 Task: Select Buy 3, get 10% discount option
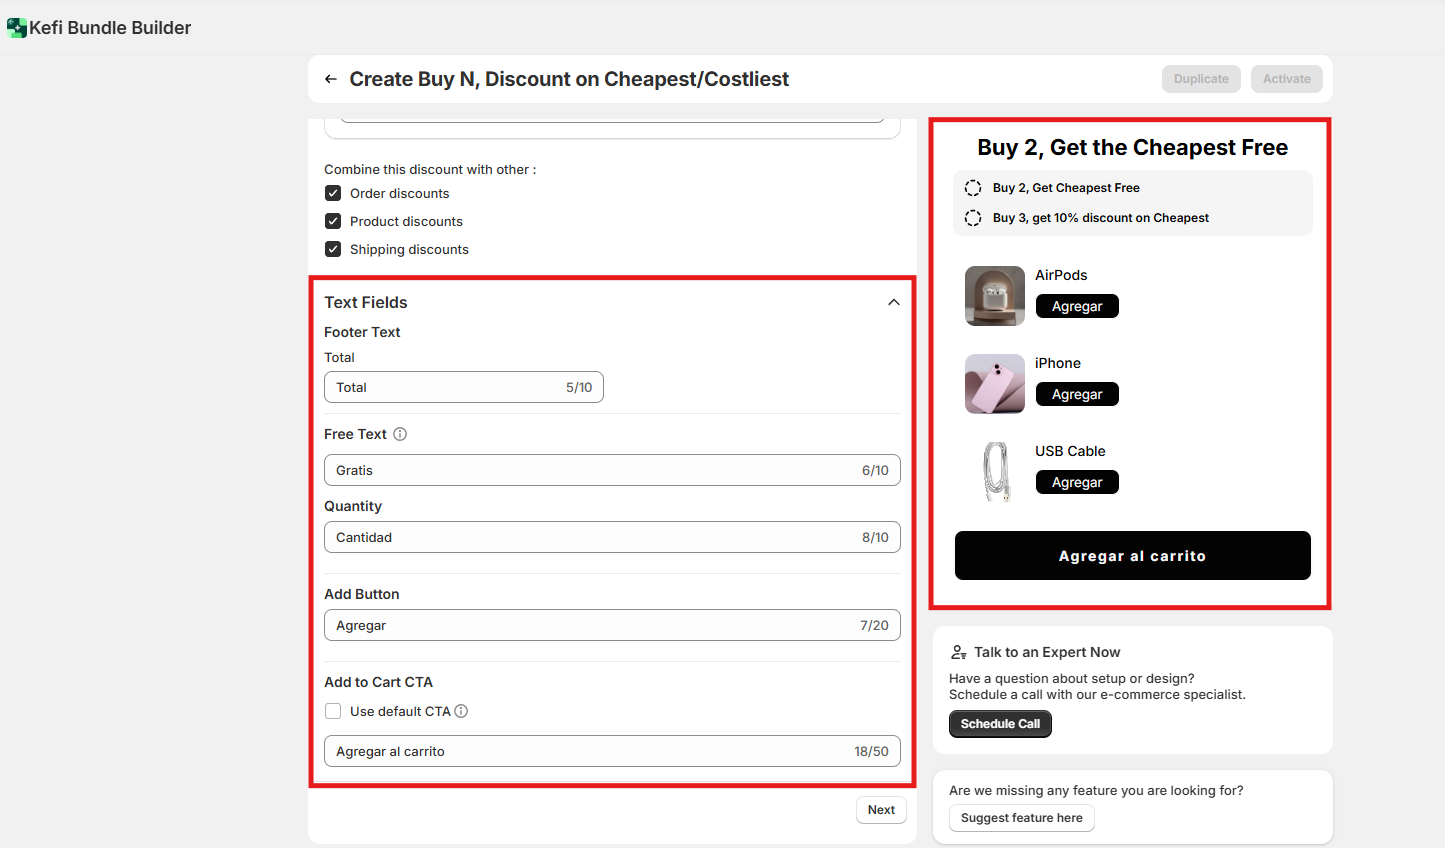tap(972, 218)
